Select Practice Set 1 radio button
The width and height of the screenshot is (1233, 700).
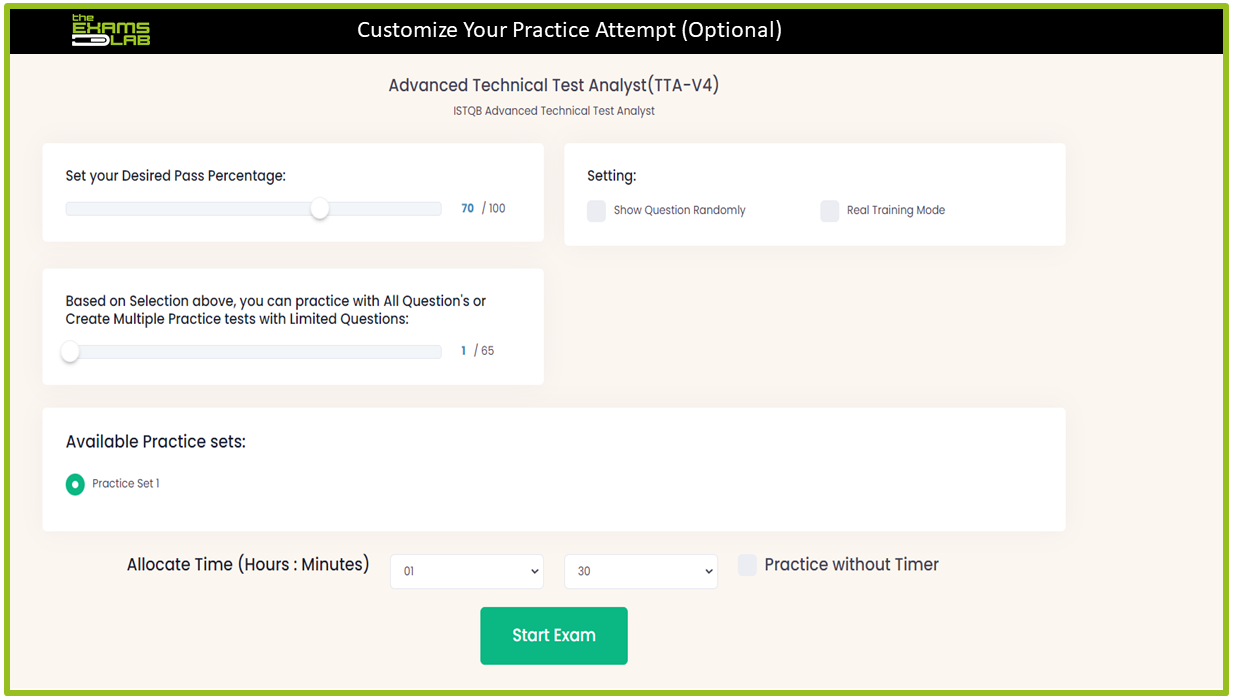click(x=75, y=484)
